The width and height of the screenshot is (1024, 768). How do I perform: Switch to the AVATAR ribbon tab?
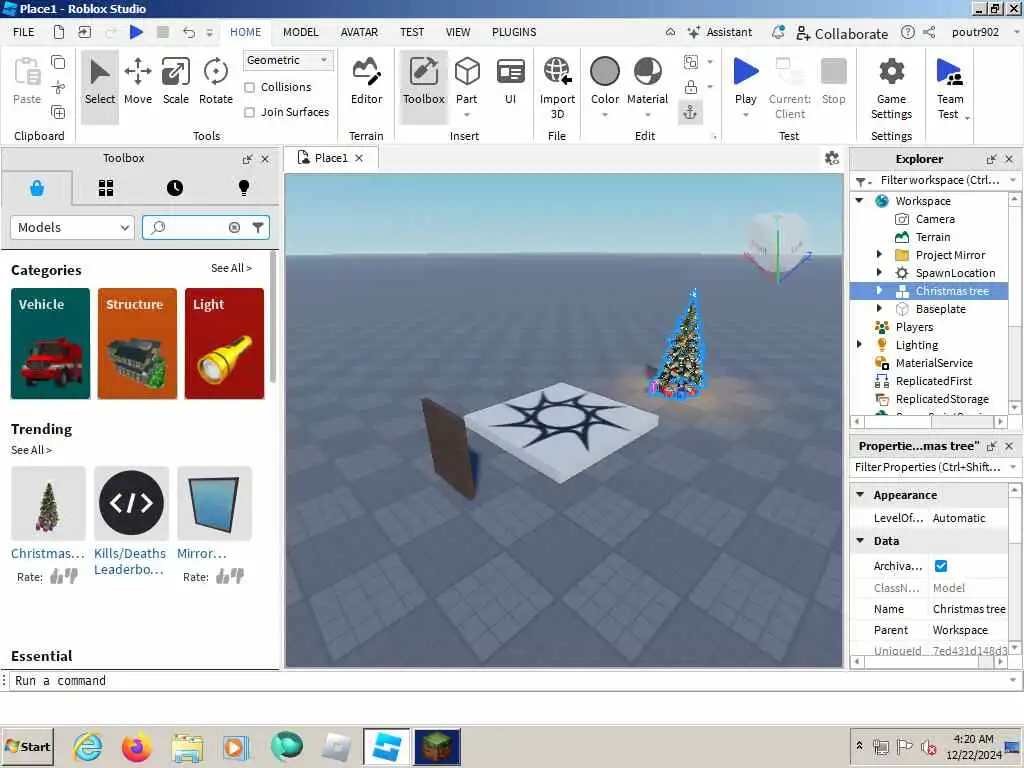[x=359, y=32]
